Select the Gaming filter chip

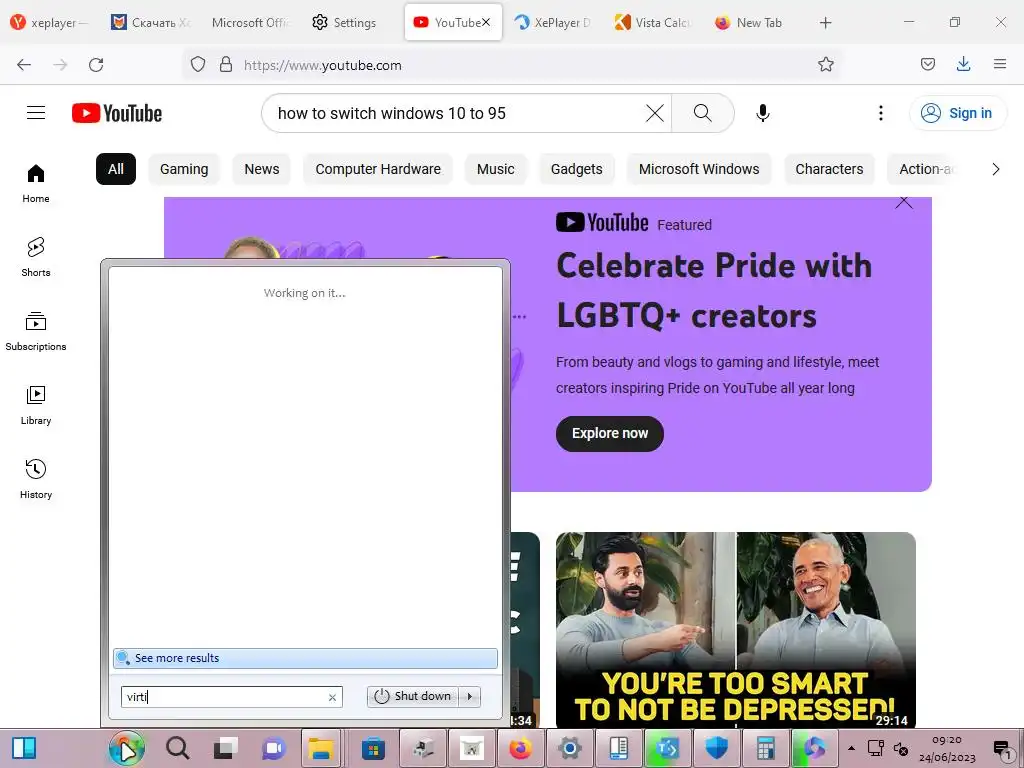(184, 169)
